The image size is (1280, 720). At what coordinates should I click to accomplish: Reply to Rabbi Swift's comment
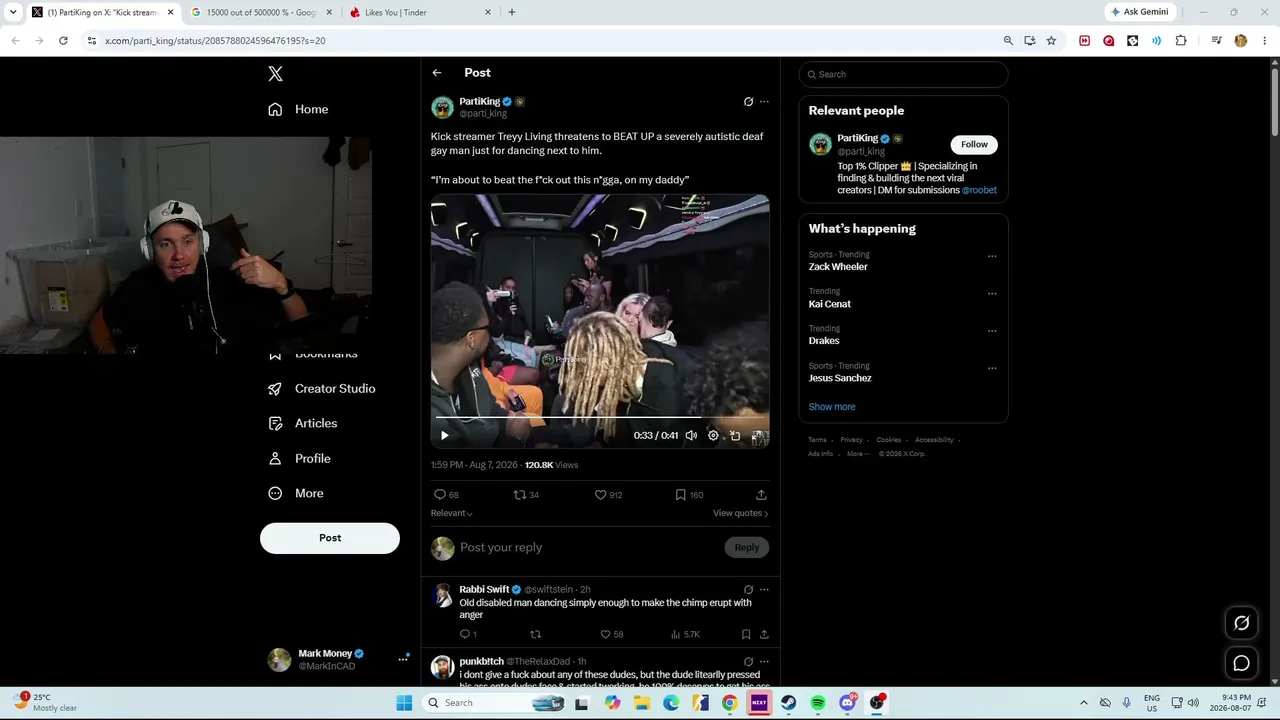467,635
